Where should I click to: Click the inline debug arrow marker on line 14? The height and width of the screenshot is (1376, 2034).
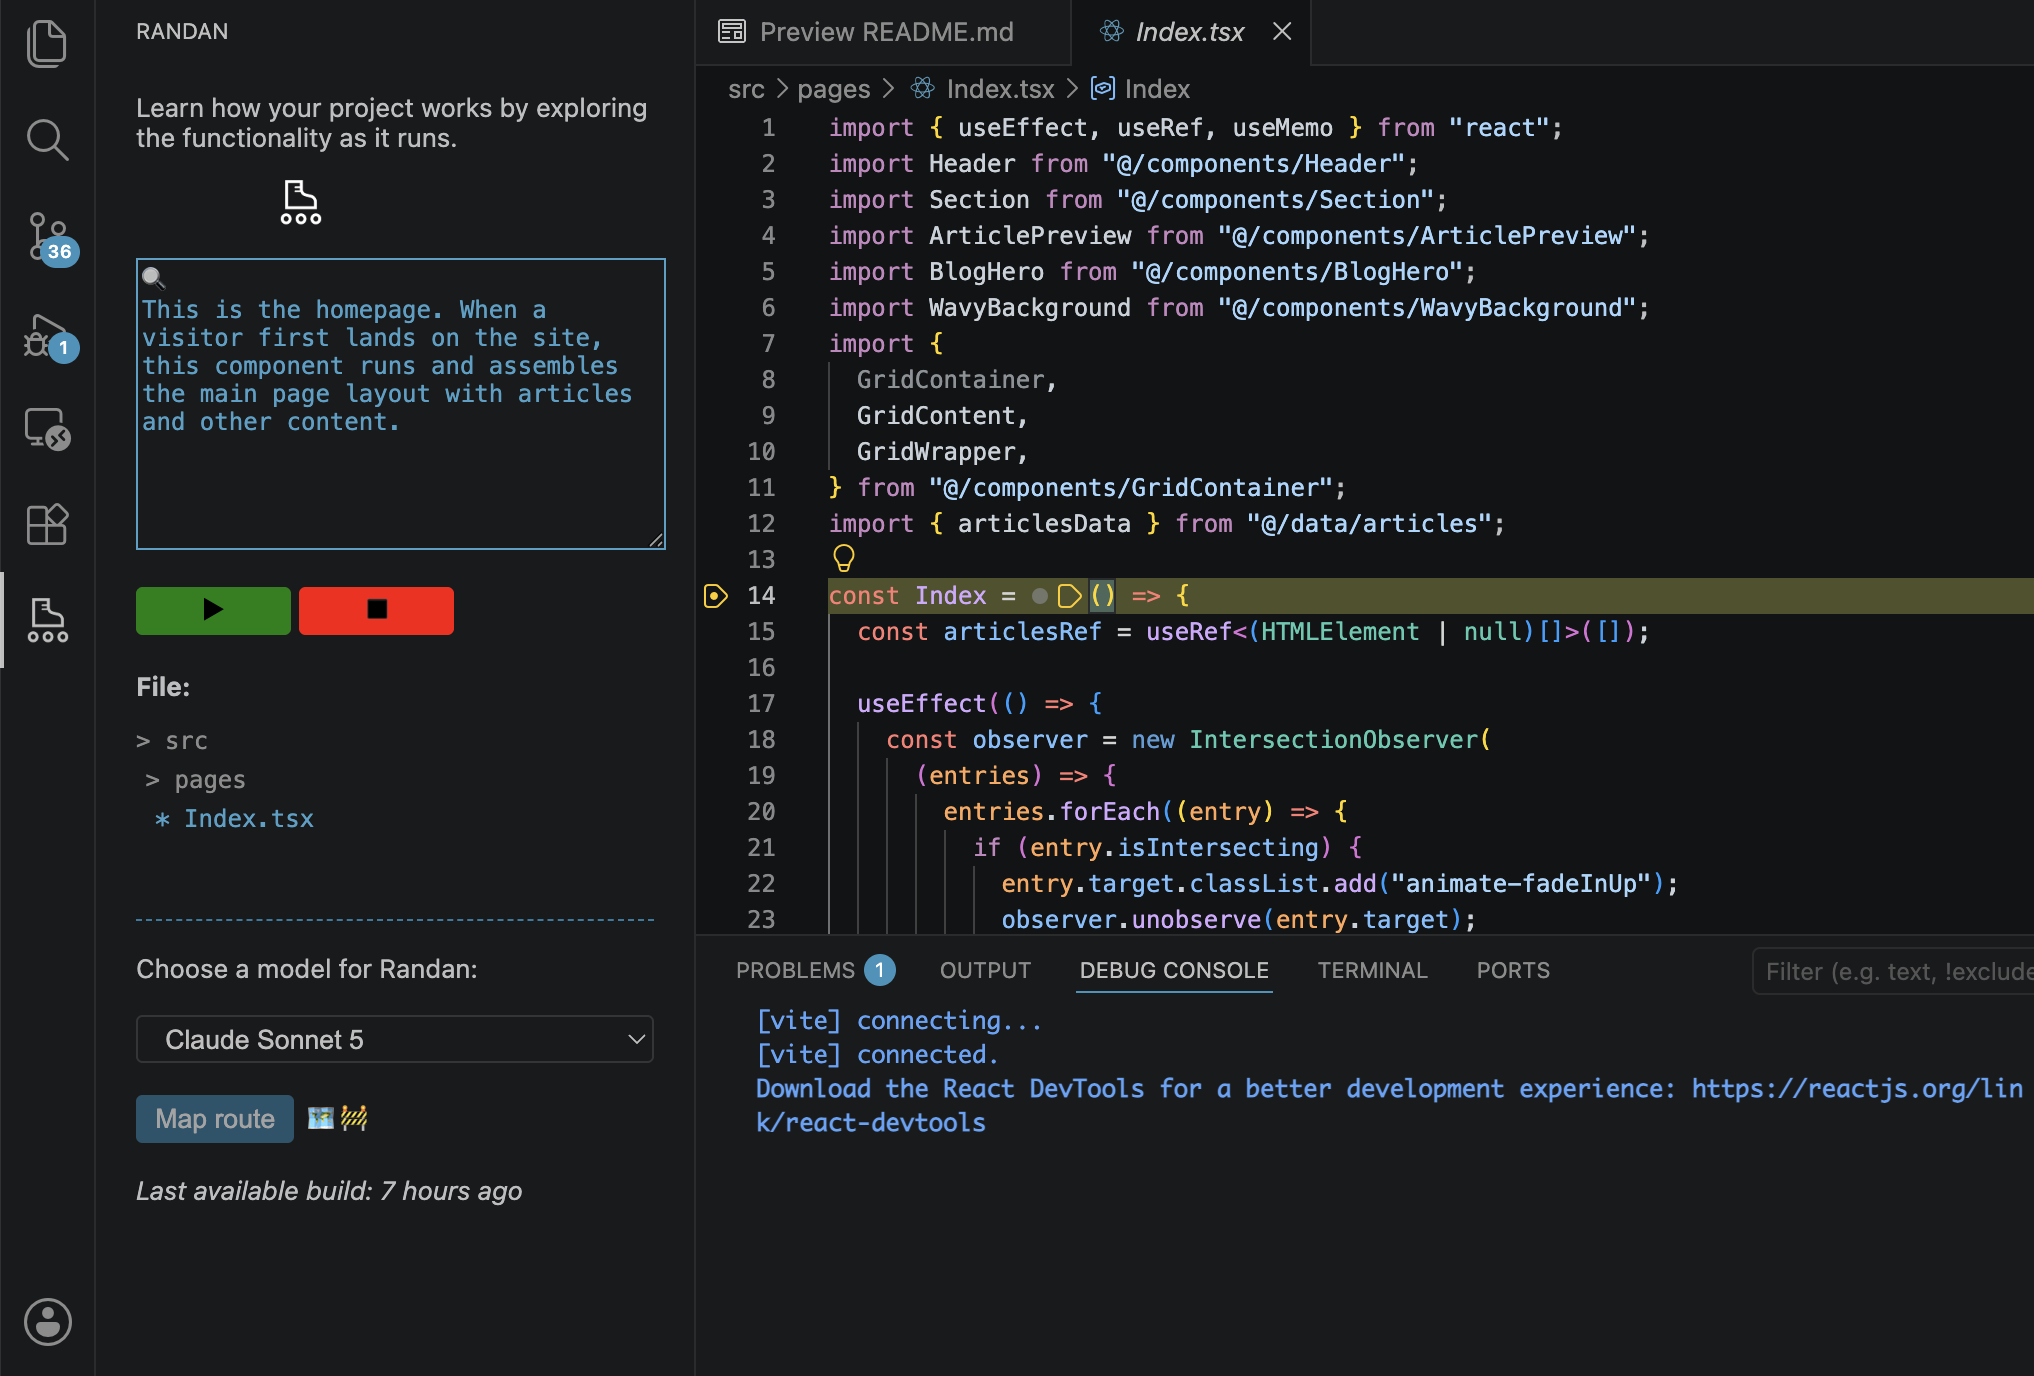point(1069,596)
